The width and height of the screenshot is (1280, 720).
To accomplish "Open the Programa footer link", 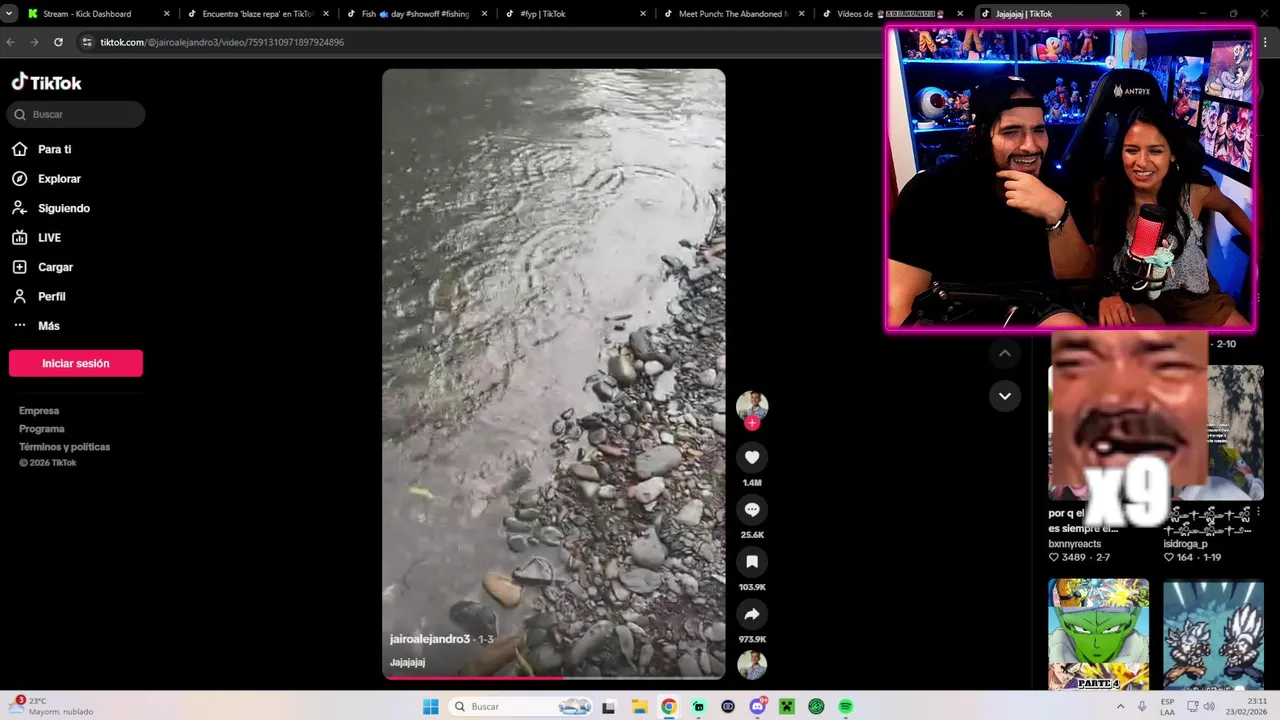I will pos(42,429).
